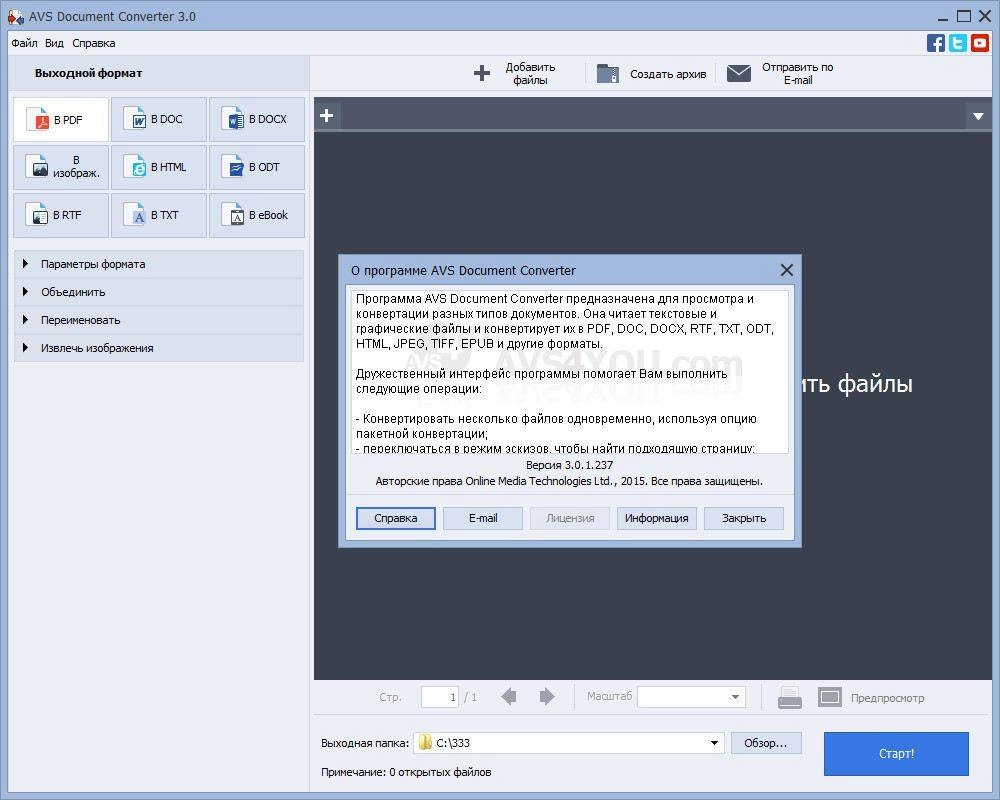The width and height of the screenshot is (1000, 800).
Task: Choose the To ODT output format
Action: [257, 167]
